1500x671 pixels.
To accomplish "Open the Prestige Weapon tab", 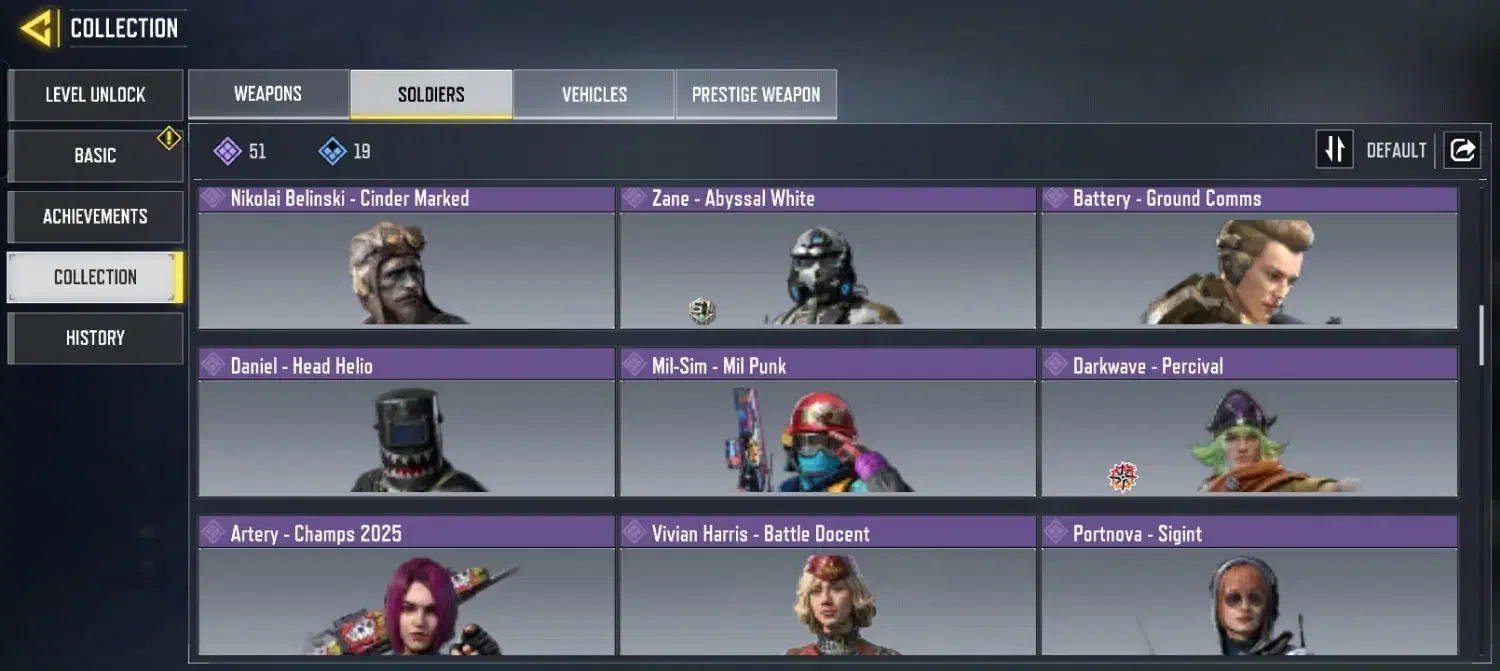I will (756, 94).
